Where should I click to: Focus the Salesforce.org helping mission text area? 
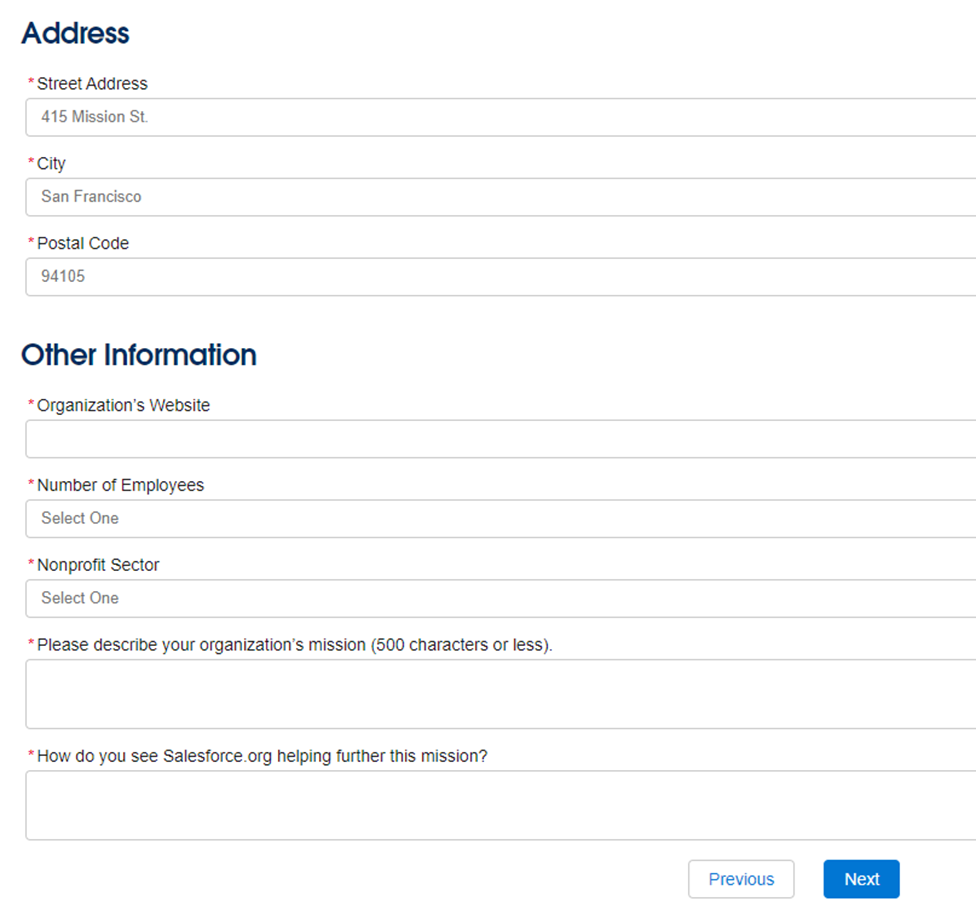pos(500,805)
